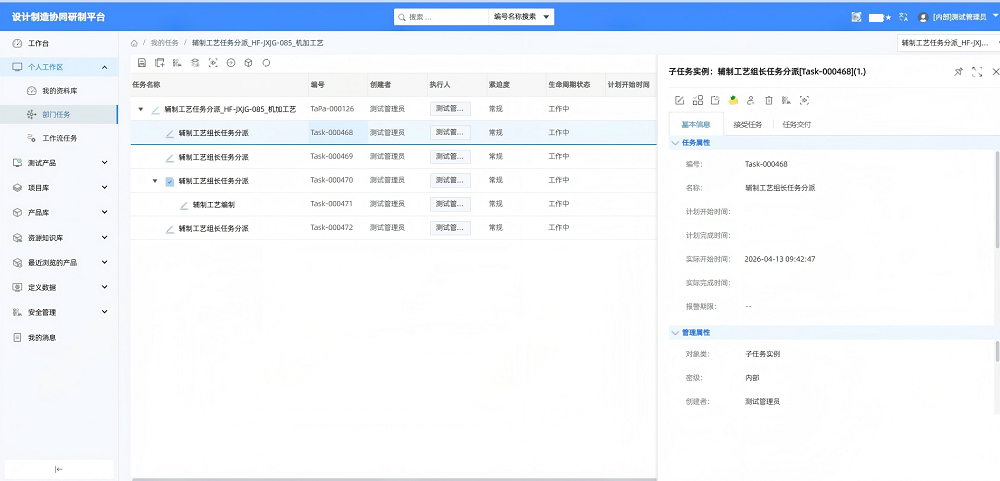Click the language translate icon in the header
The height and width of the screenshot is (481, 1000).
[x=903, y=17]
